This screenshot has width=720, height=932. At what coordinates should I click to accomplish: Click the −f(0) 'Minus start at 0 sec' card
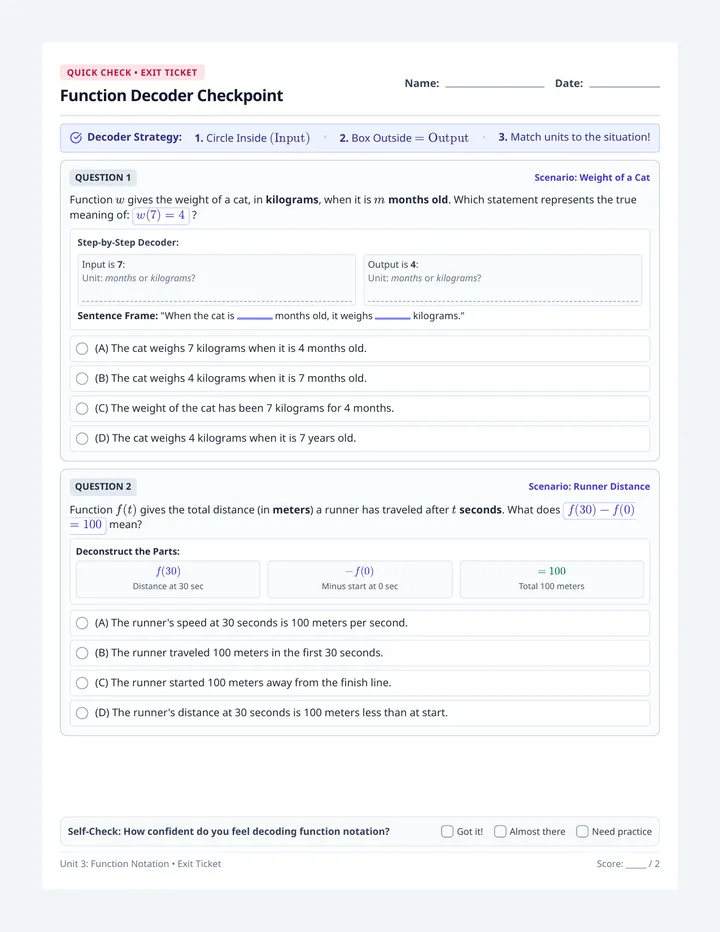click(x=360, y=579)
